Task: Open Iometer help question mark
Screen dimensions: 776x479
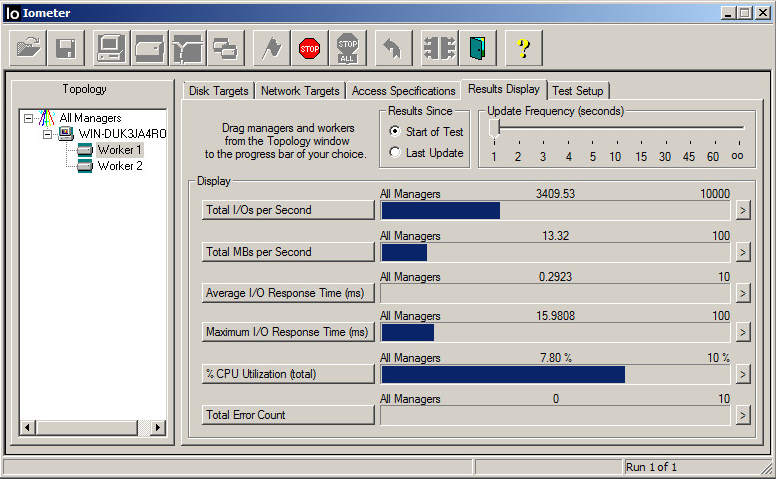Action: pyautogui.click(x=524, y=48)
